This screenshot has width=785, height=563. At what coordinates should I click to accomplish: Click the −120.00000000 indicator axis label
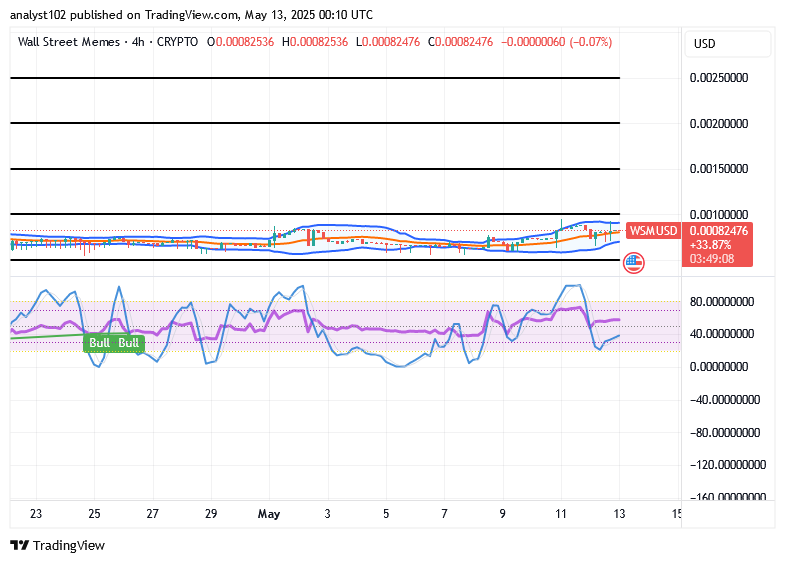pos(728,465)
